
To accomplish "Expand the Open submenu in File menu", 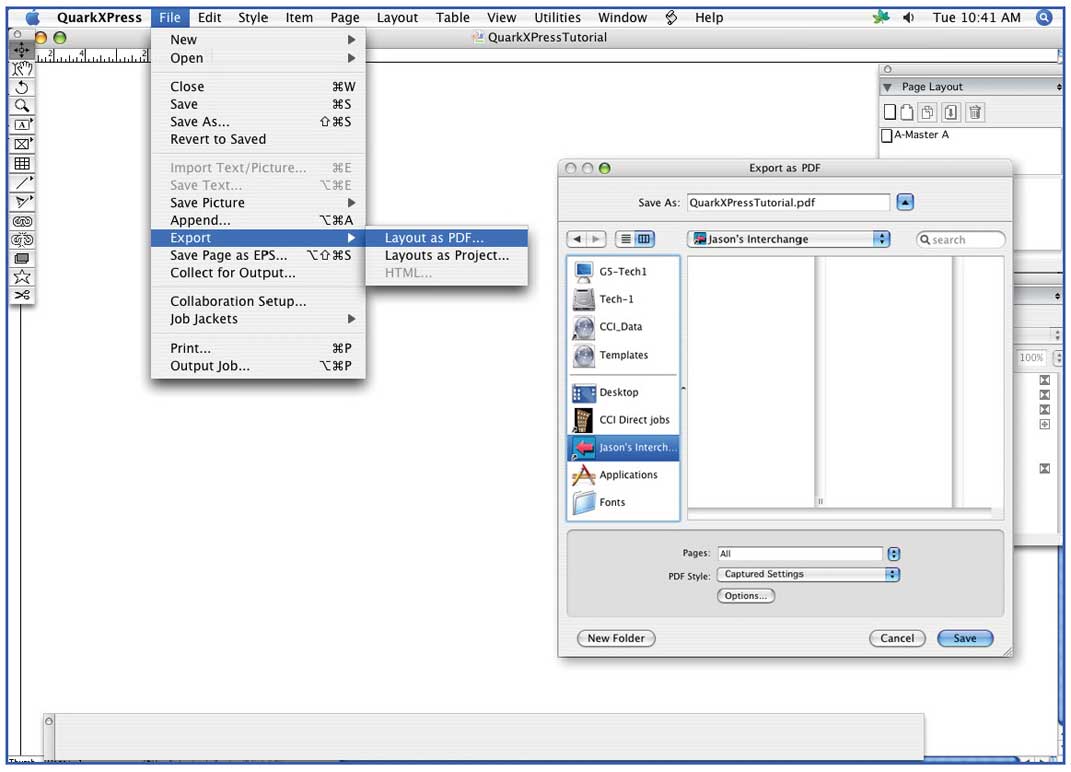I will point(258,58).
